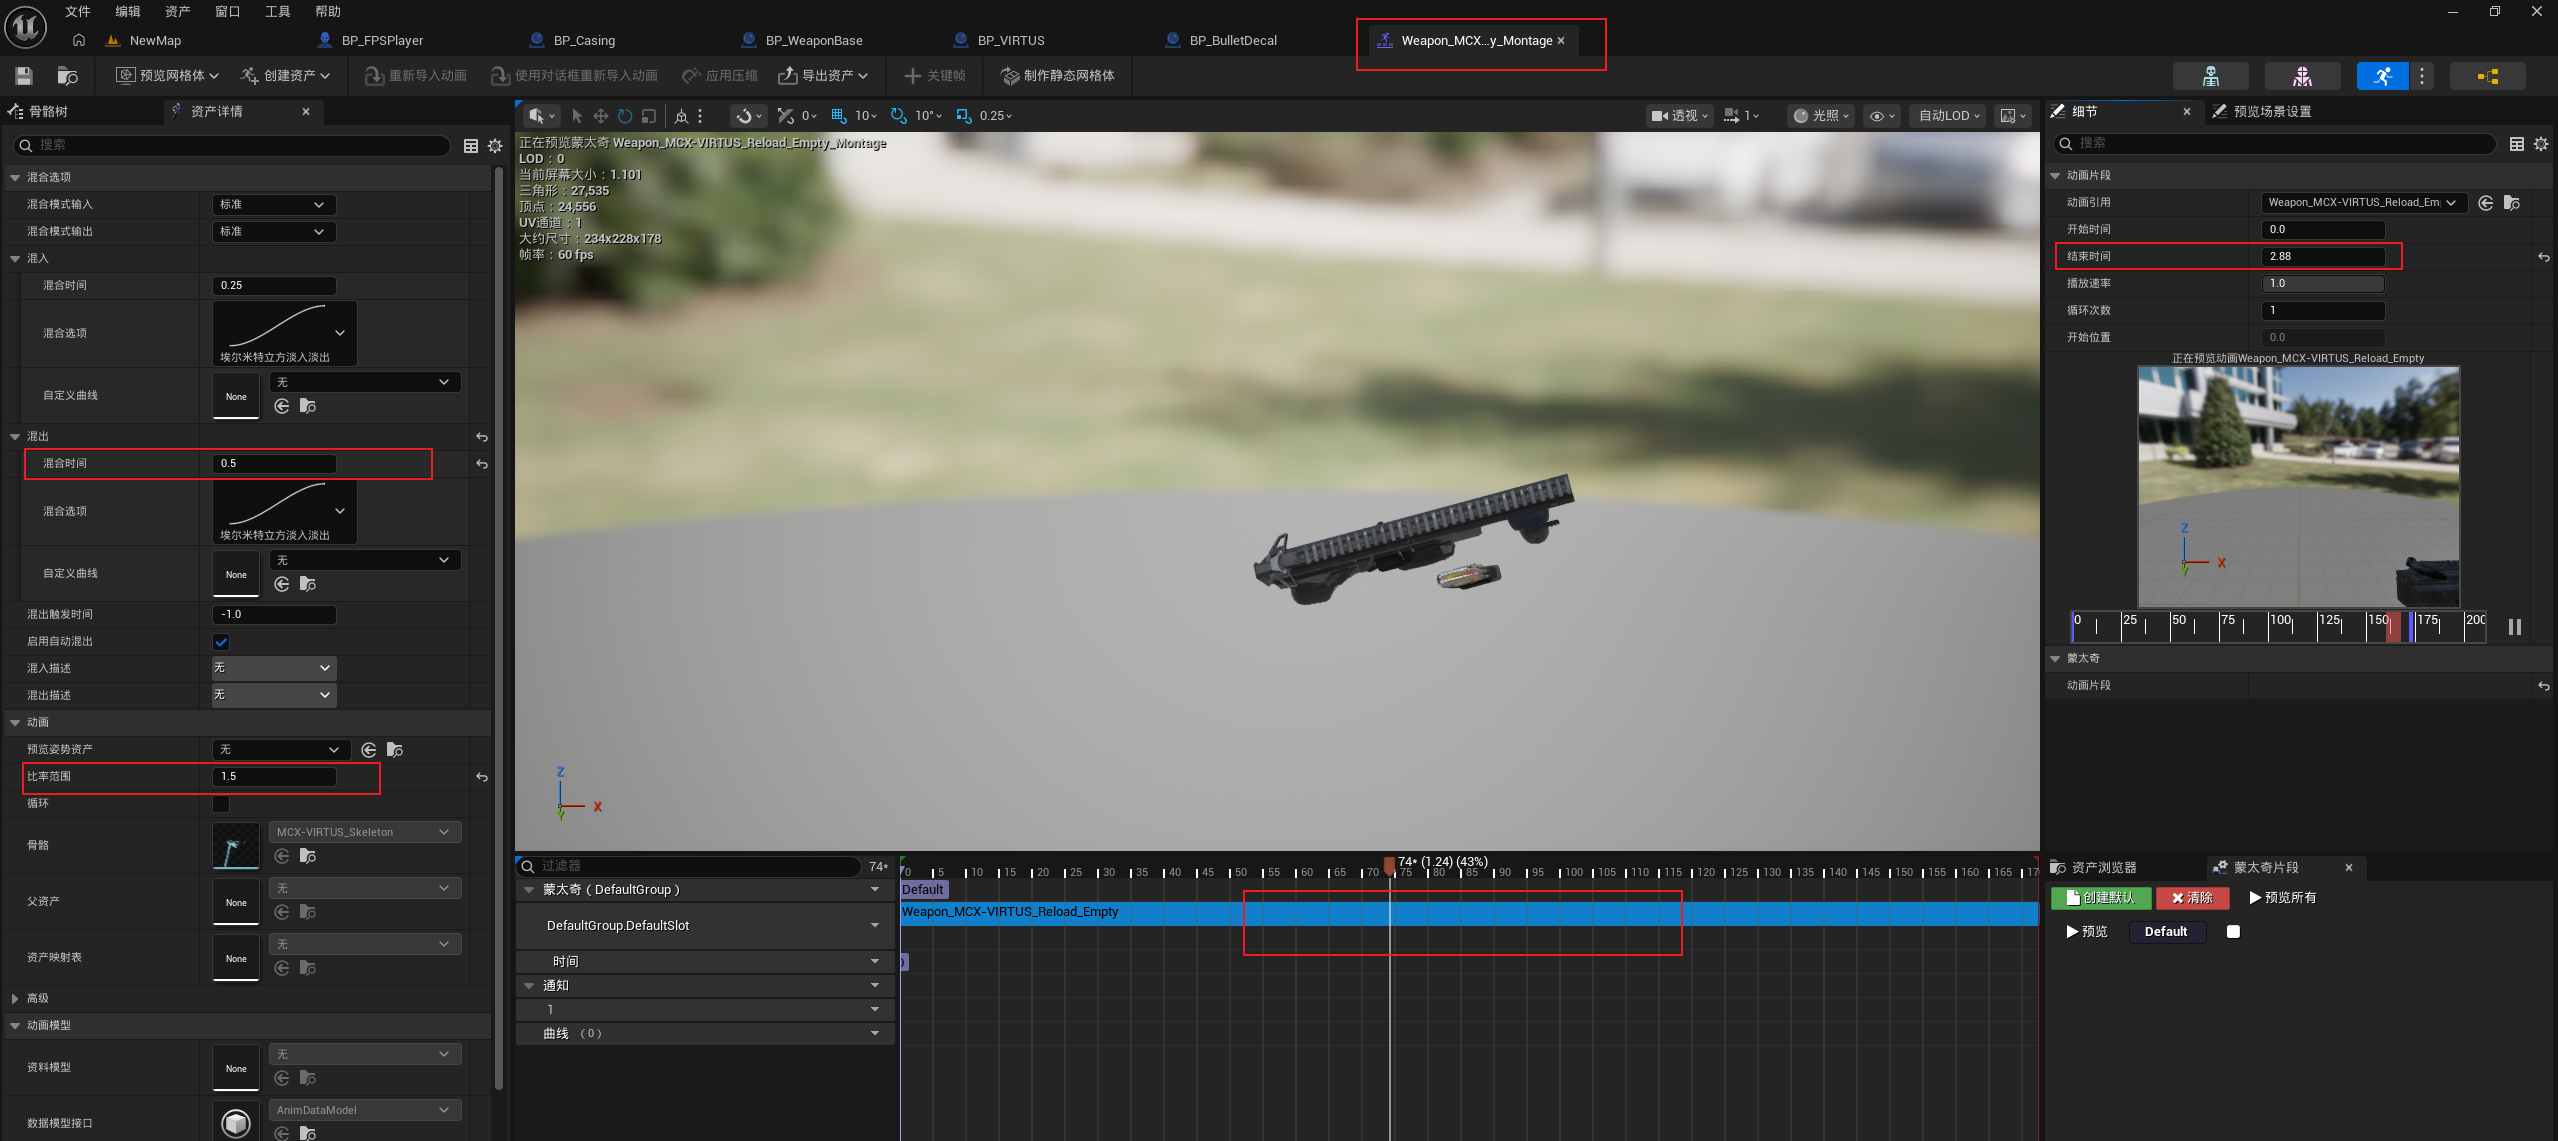
Task: Switch to the BP_WeaponBase tab
Action: (813, 41)
